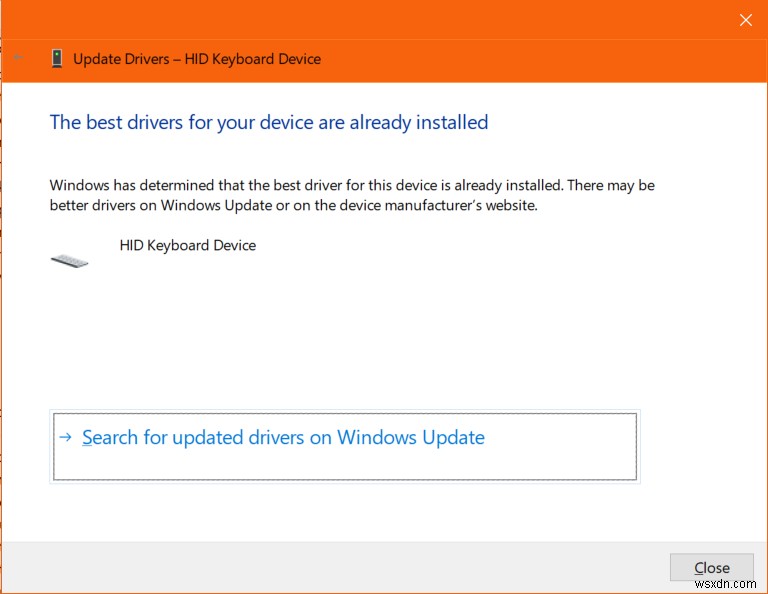Screen dimensions: 768x594
Task: Search for updated drivers on Windows Update
Action: [345, 447]
